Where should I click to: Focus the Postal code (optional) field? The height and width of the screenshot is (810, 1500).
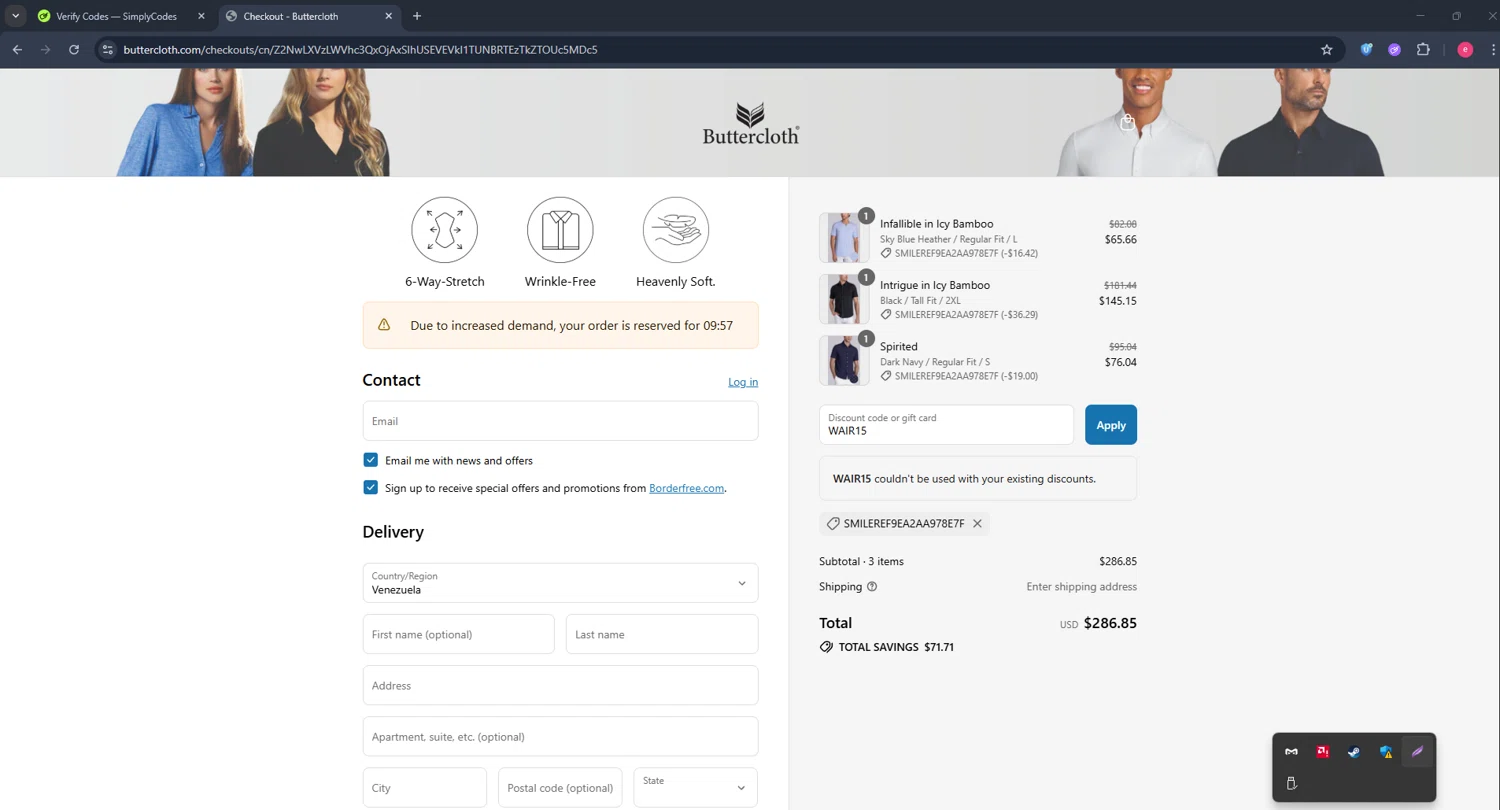[x=560, y=787]
